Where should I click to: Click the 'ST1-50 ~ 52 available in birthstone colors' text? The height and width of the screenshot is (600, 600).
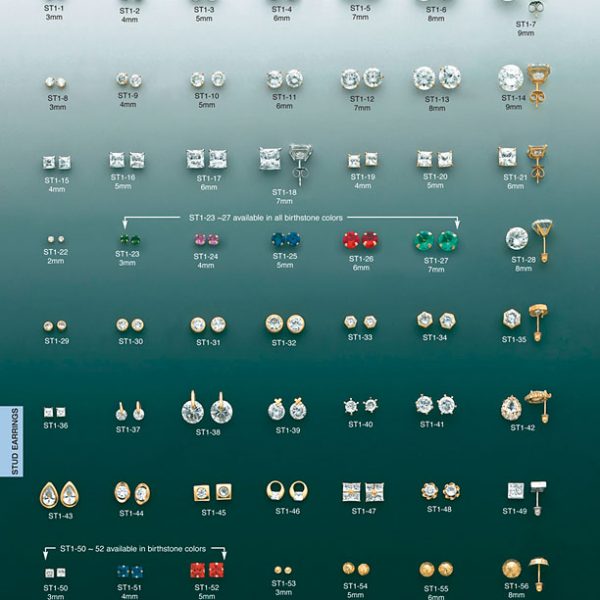(133, 549)
